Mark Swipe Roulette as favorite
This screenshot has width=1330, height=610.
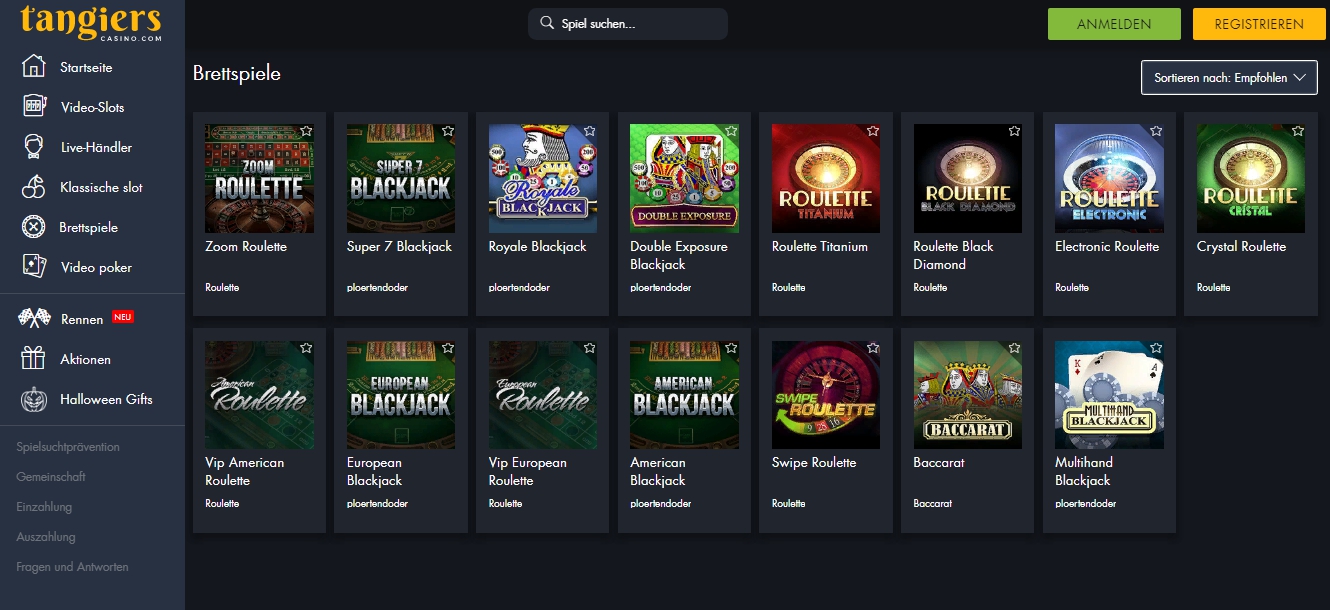pyautogui.click(x=873, y=348)
